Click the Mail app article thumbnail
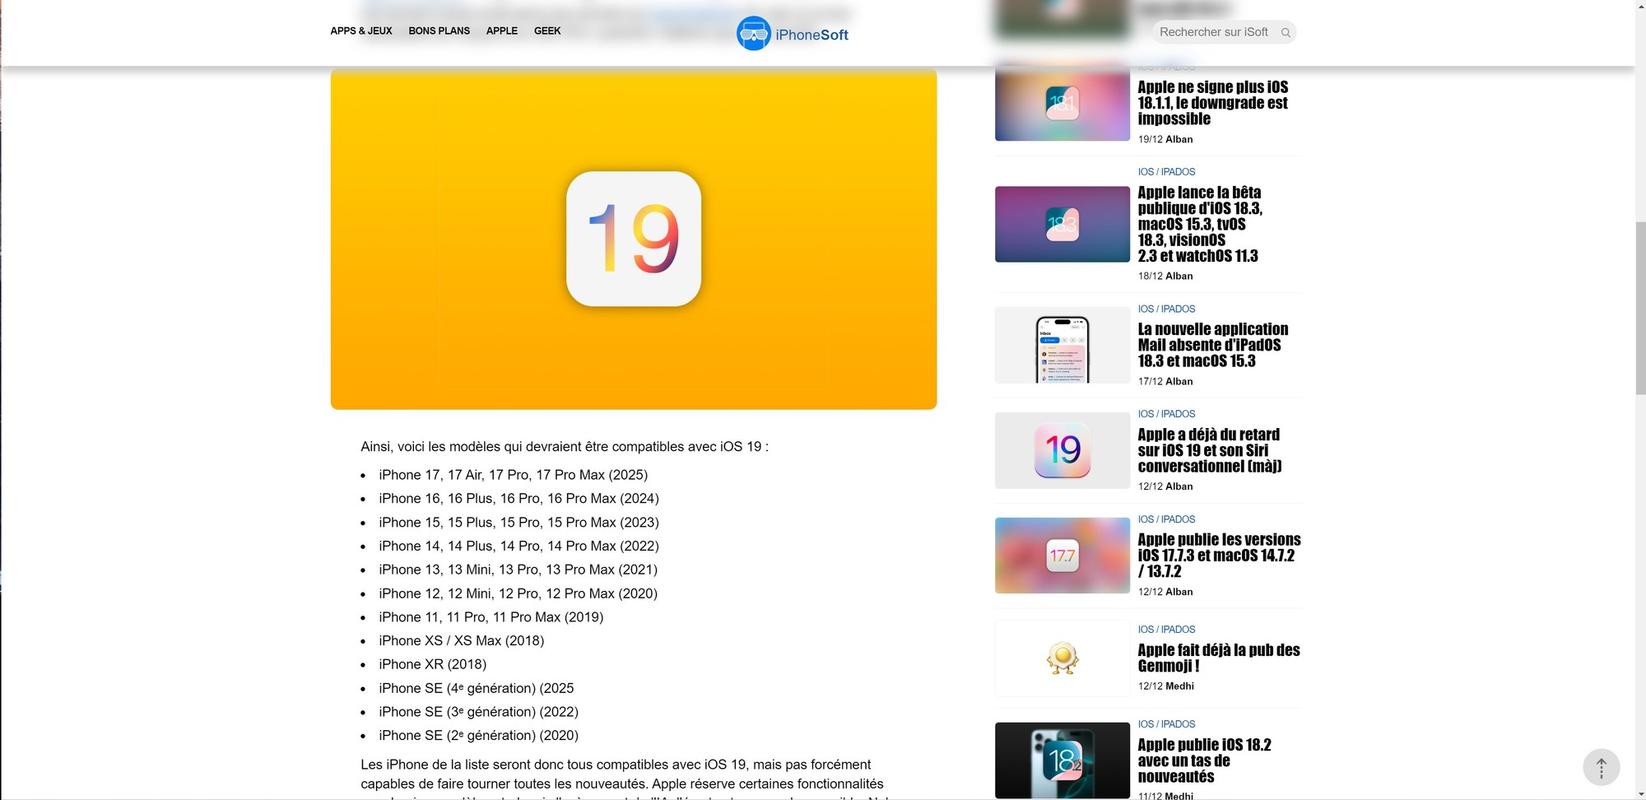The width and height of the screenshot is (1646, 800). coord(1062,345)
